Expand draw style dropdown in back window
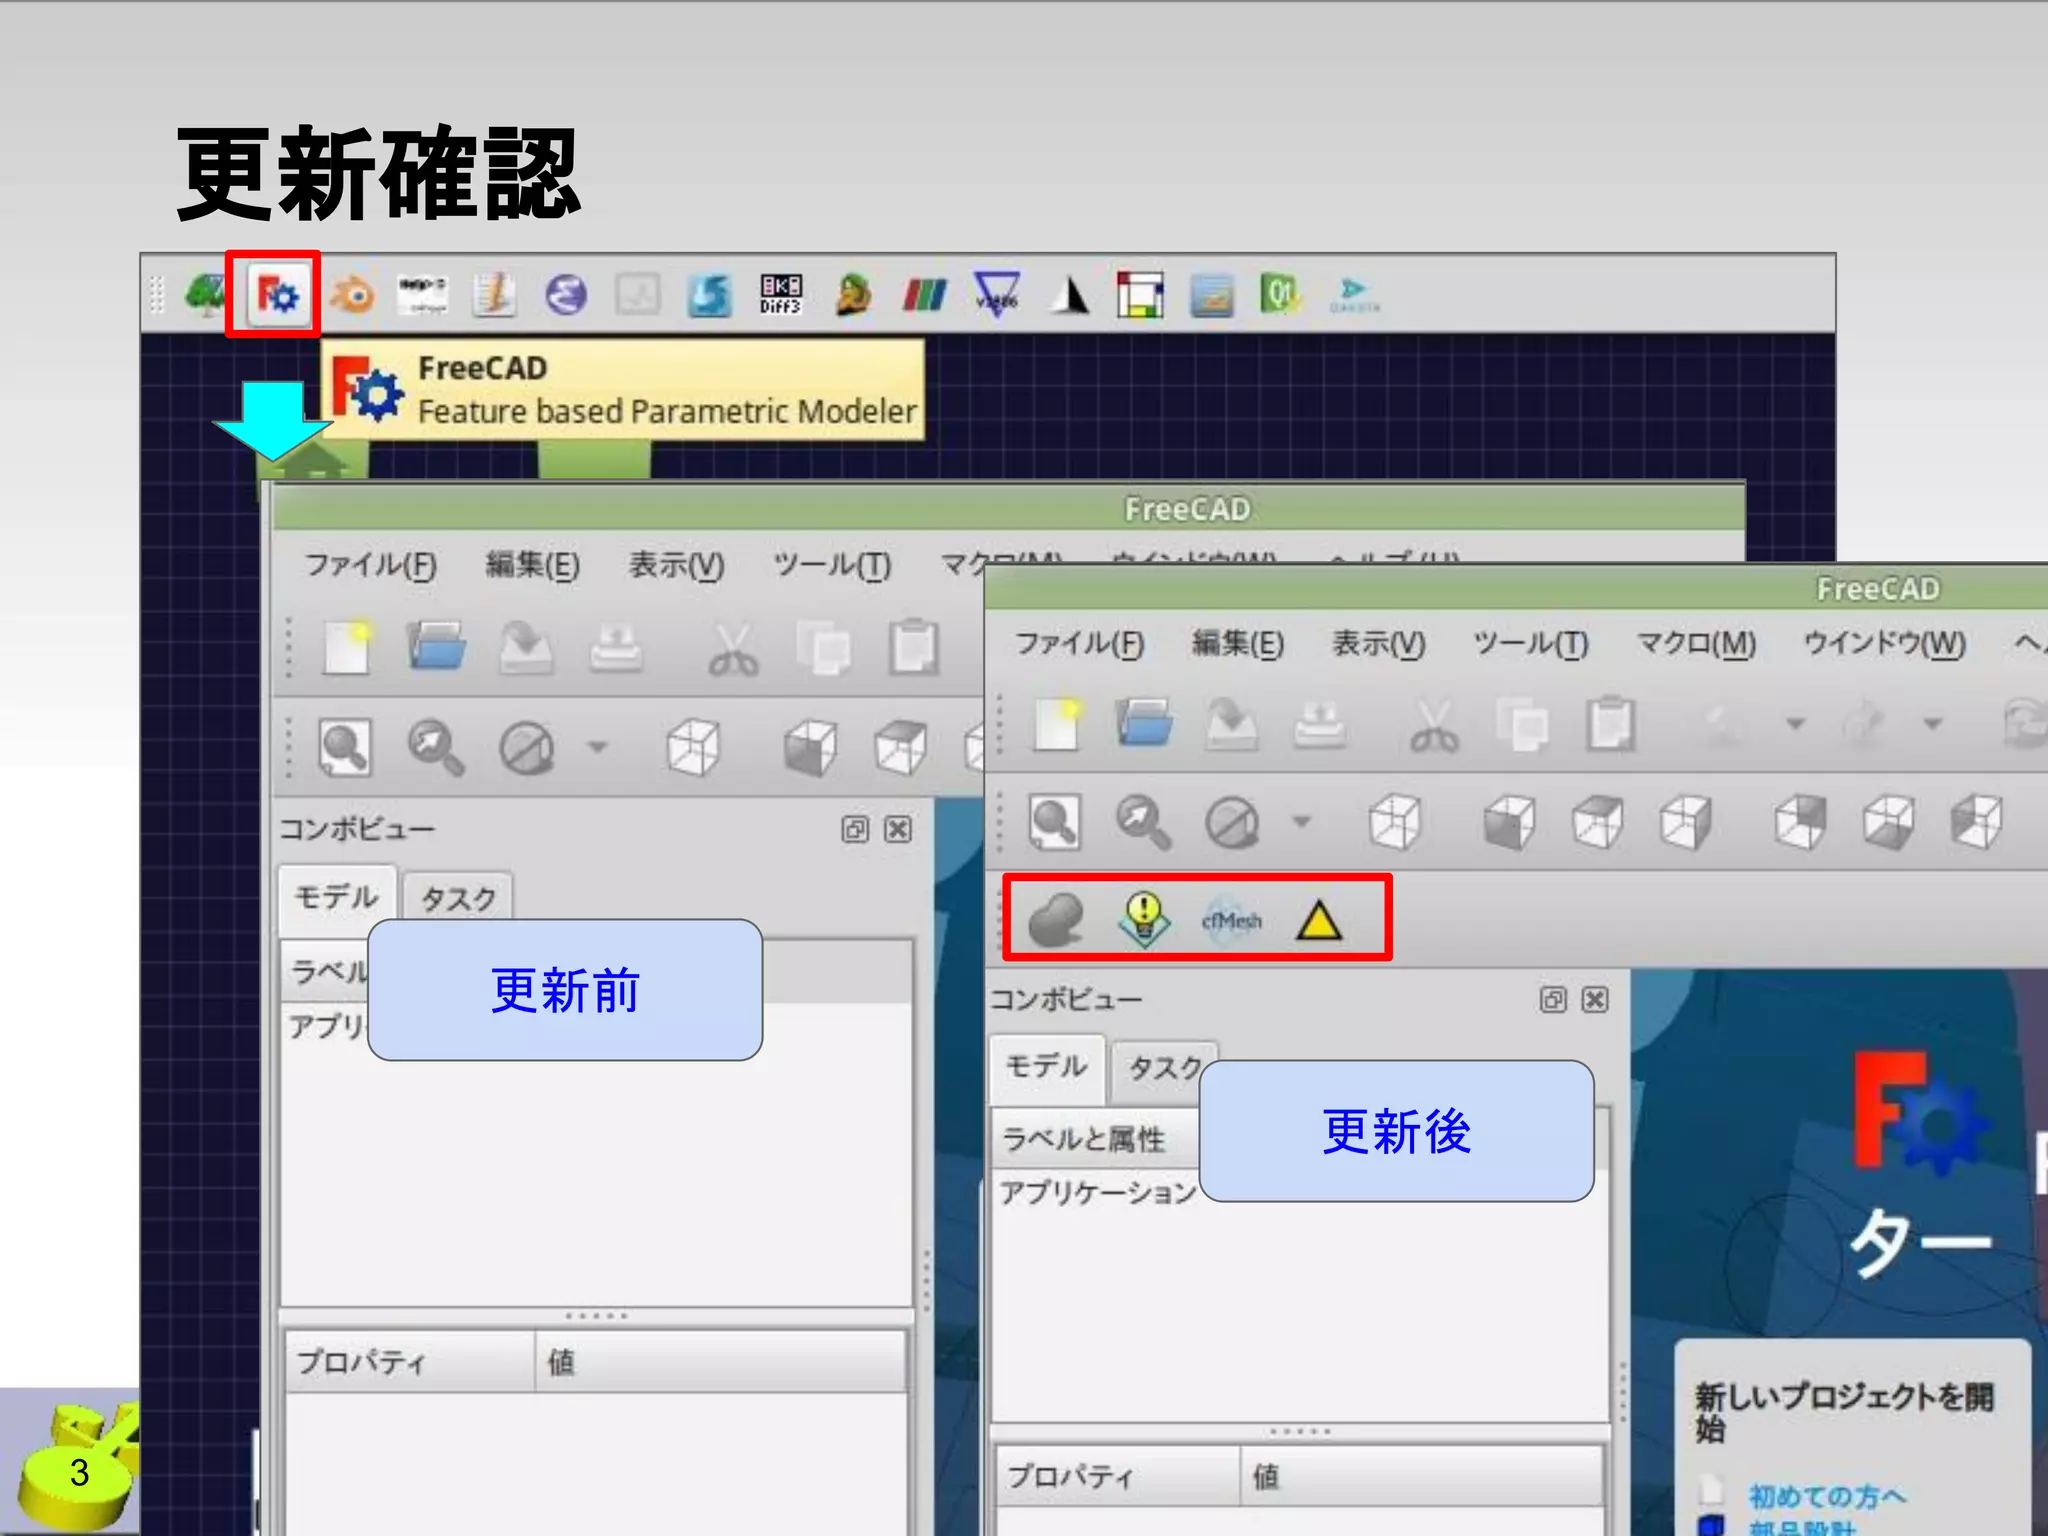Image resolution: width=2048 pixels, height=1536 pixels. tap(598, 746)
